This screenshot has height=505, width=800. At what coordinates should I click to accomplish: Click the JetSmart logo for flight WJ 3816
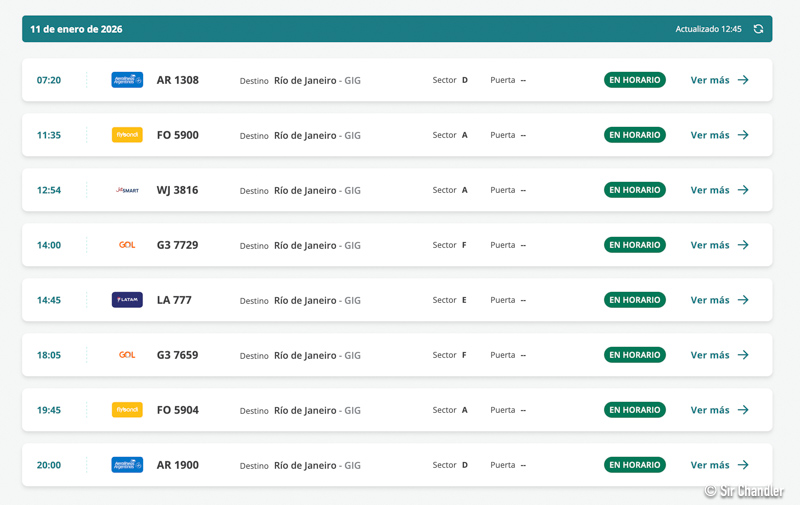pyautogui.click(x=127, y=190)
